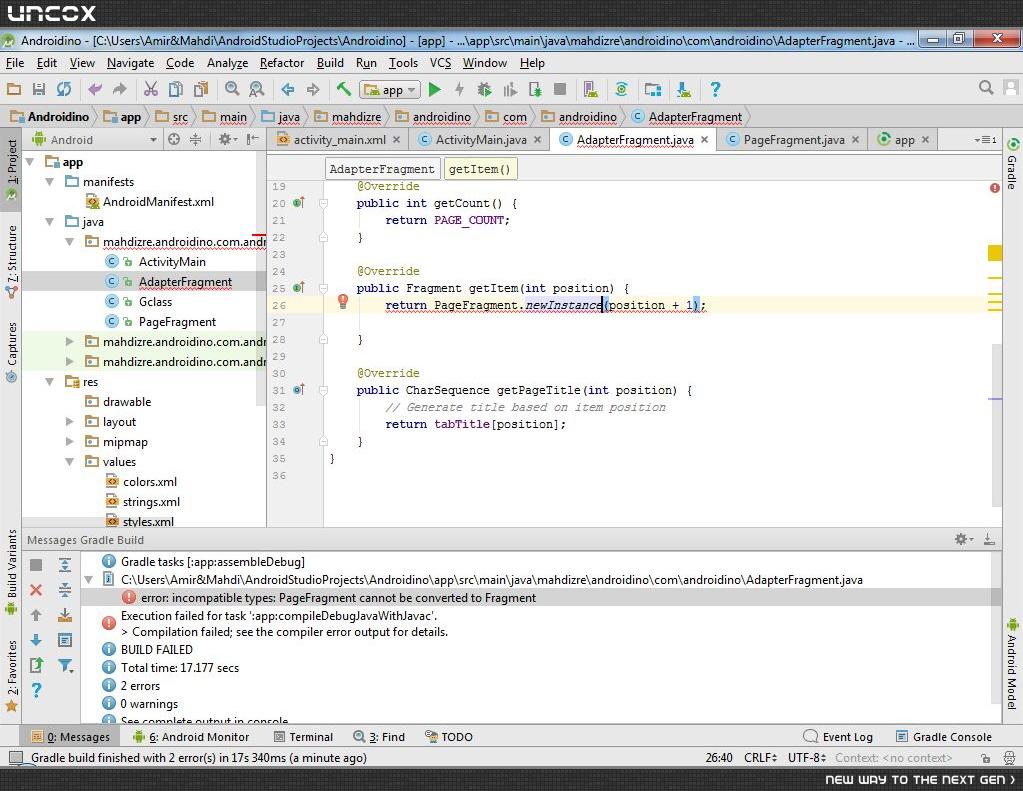Click the Undo arrow icon
1023x791 pixels.
point(95,89)
